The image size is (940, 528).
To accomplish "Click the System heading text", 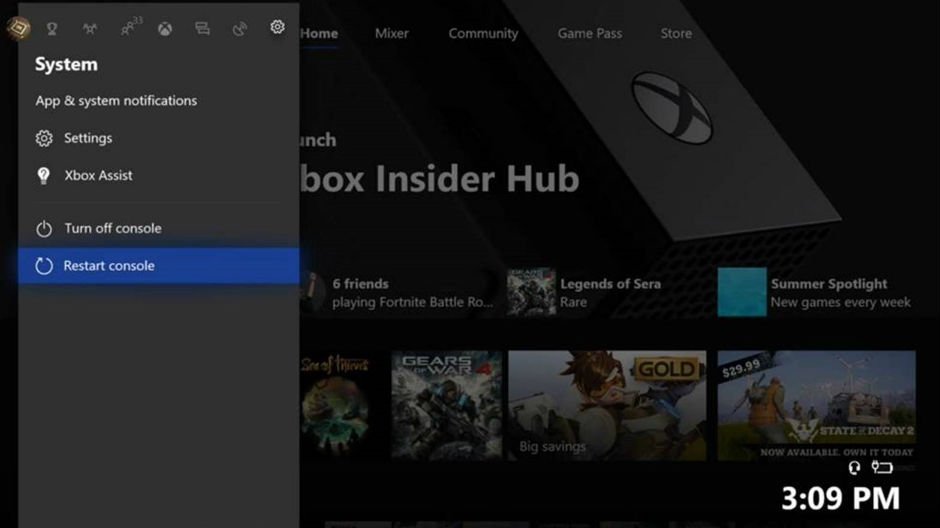I will coord(66,64).
